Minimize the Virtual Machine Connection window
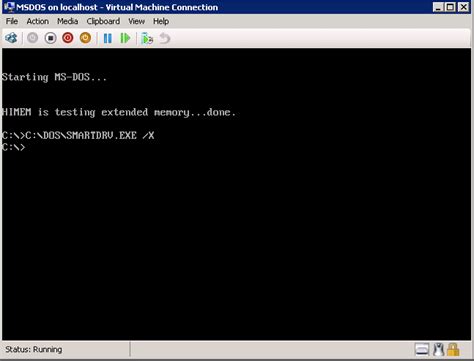This screenshot has width=474, height=361. click(438, 7)
